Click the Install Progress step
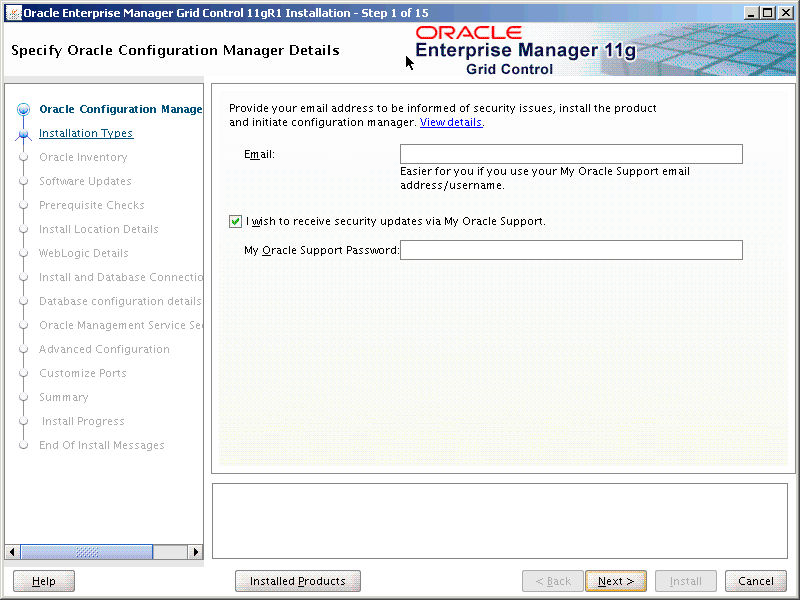 click(83, 421)
